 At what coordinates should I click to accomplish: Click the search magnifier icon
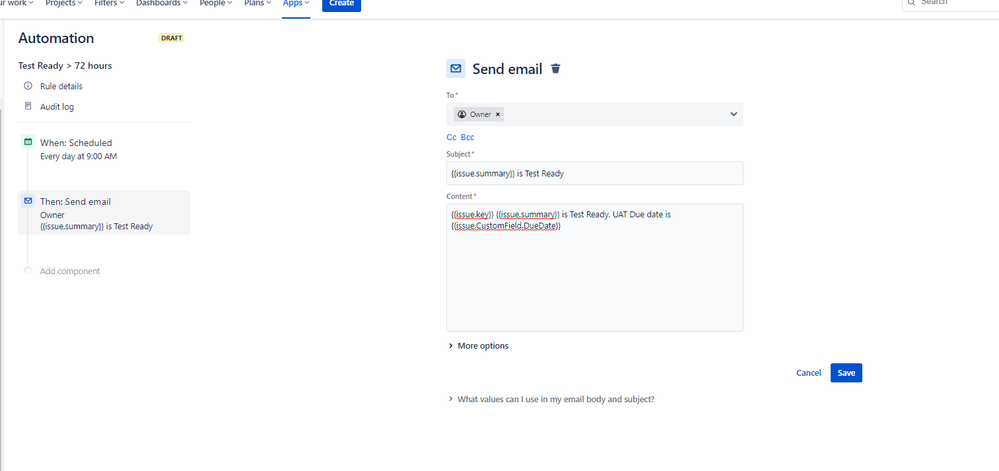(x=911, y=3)
